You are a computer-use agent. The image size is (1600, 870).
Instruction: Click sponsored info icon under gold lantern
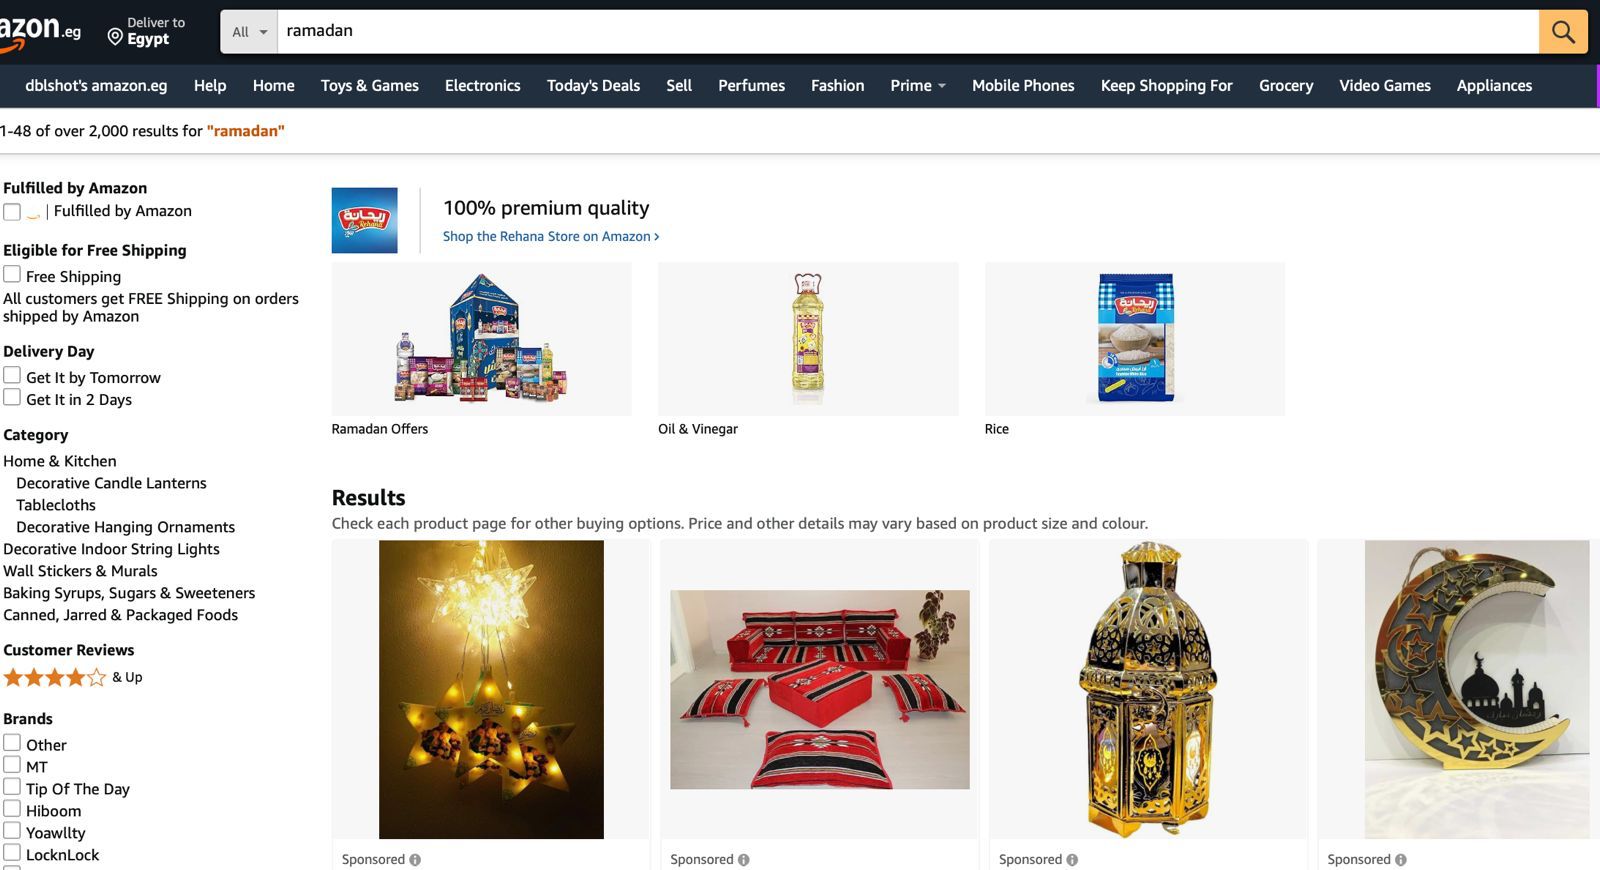(x=1072, y=860)
